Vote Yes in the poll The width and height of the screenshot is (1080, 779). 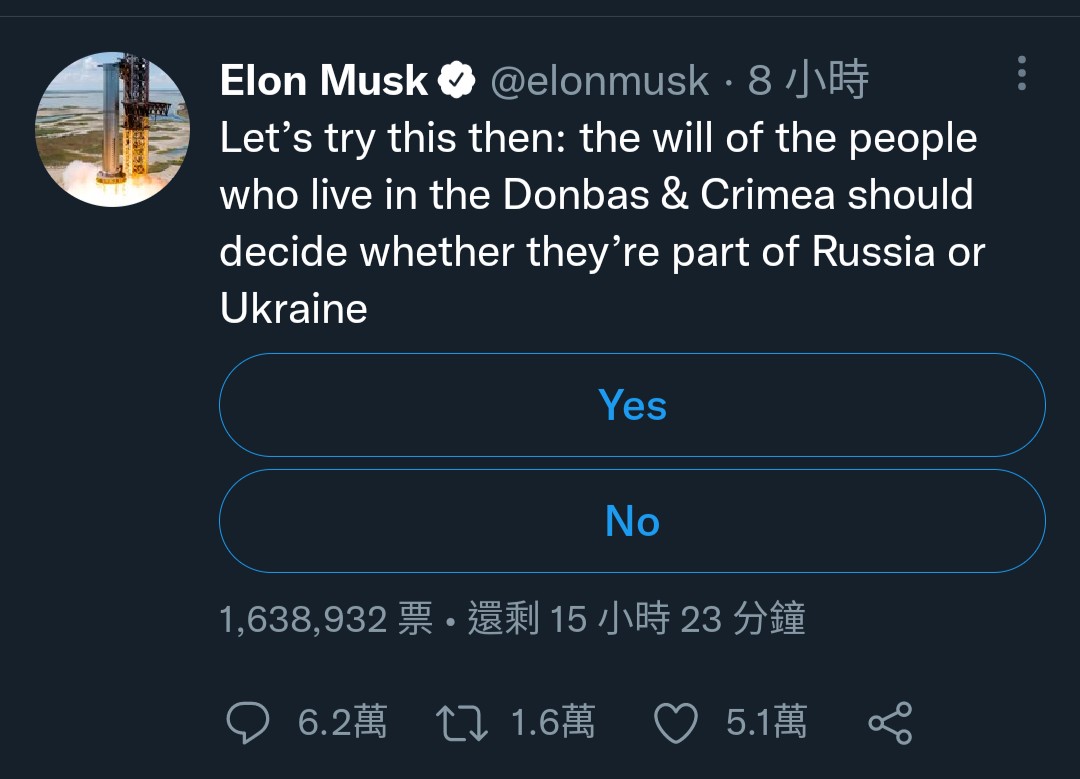click(632, 405)
